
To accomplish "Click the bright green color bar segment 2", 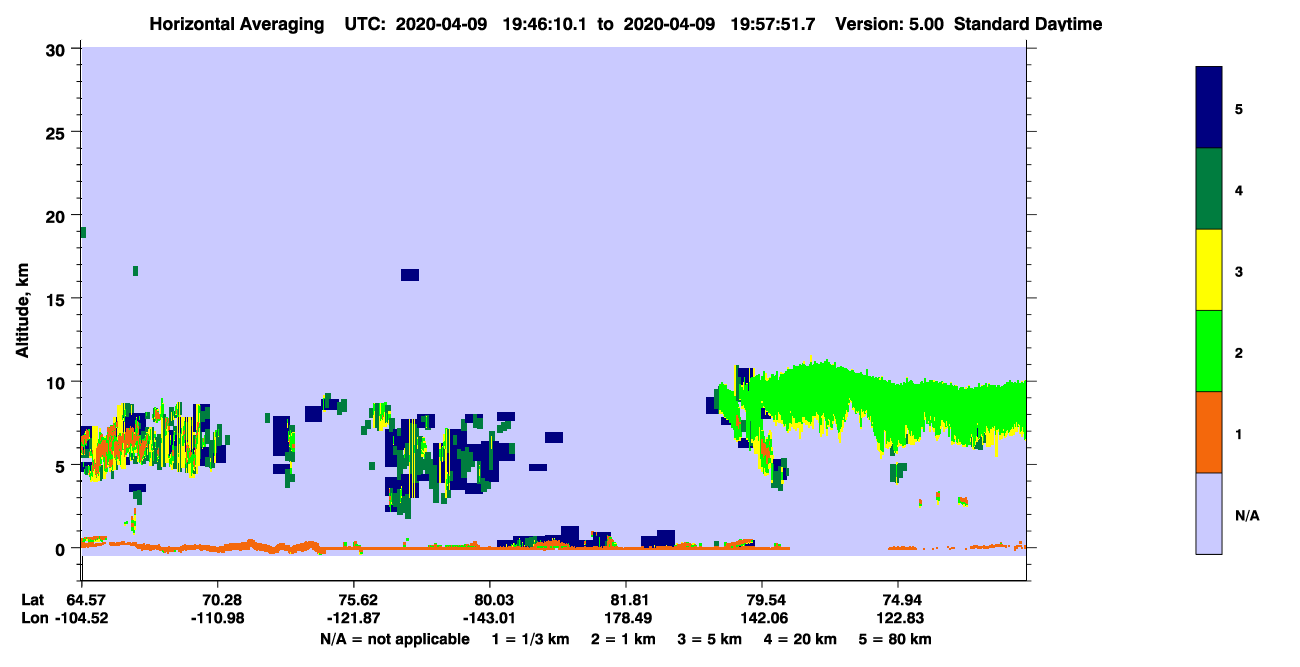I will pos(1209,351).
